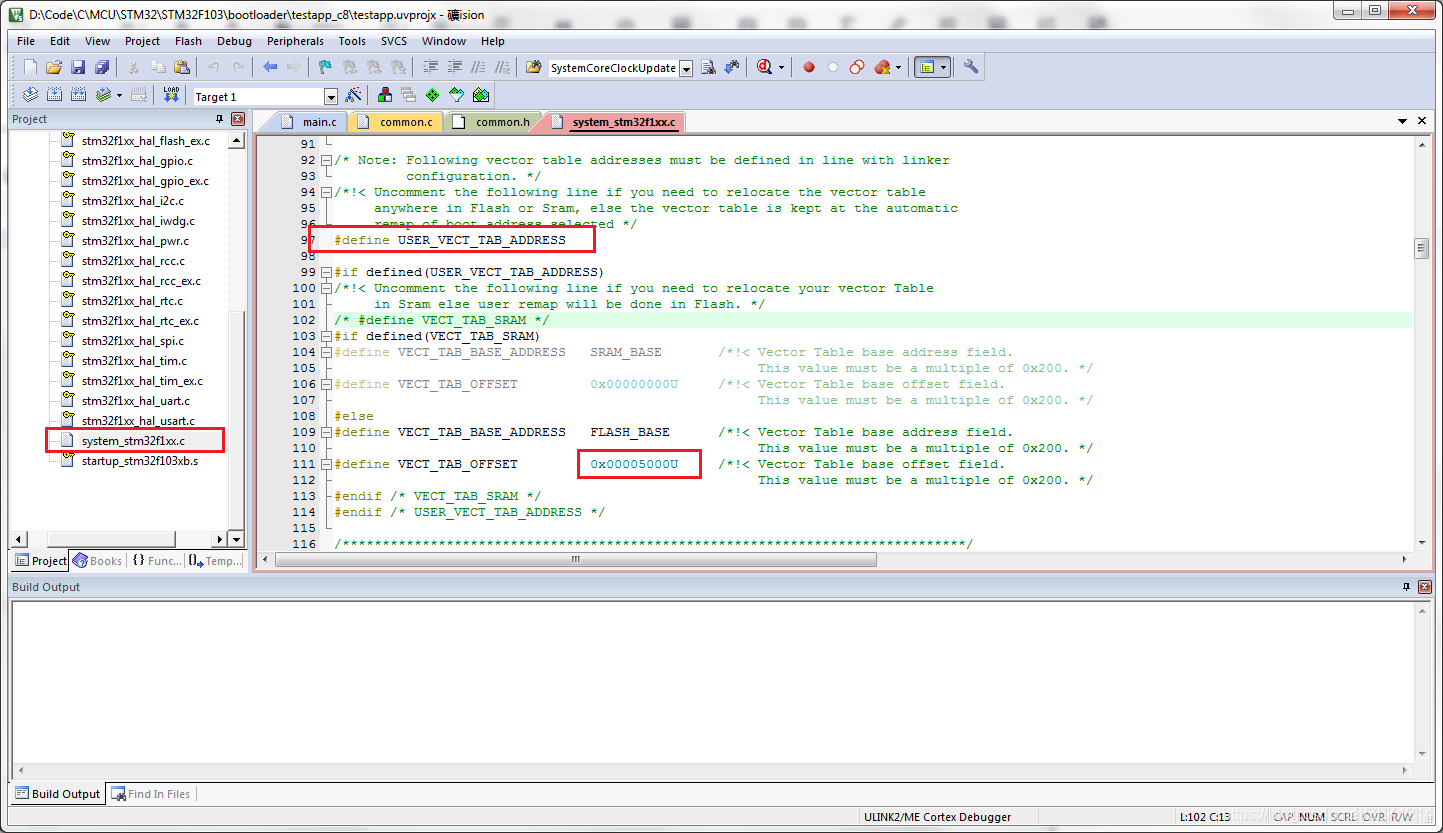Open the Configuration wrench dialog
The width and height of the screenshot is (1443, 833).
pos(970,67)
